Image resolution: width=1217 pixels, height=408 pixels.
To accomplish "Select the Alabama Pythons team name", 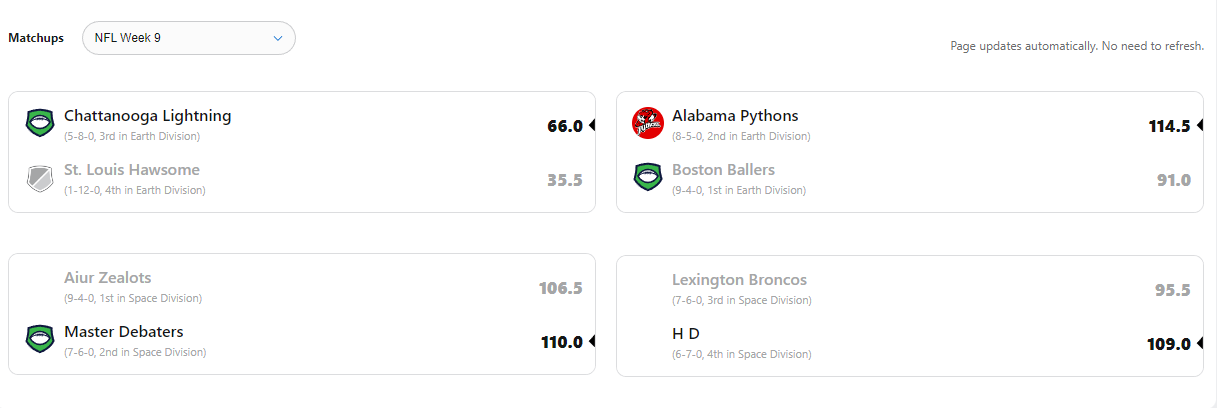I will click(735, 116).
